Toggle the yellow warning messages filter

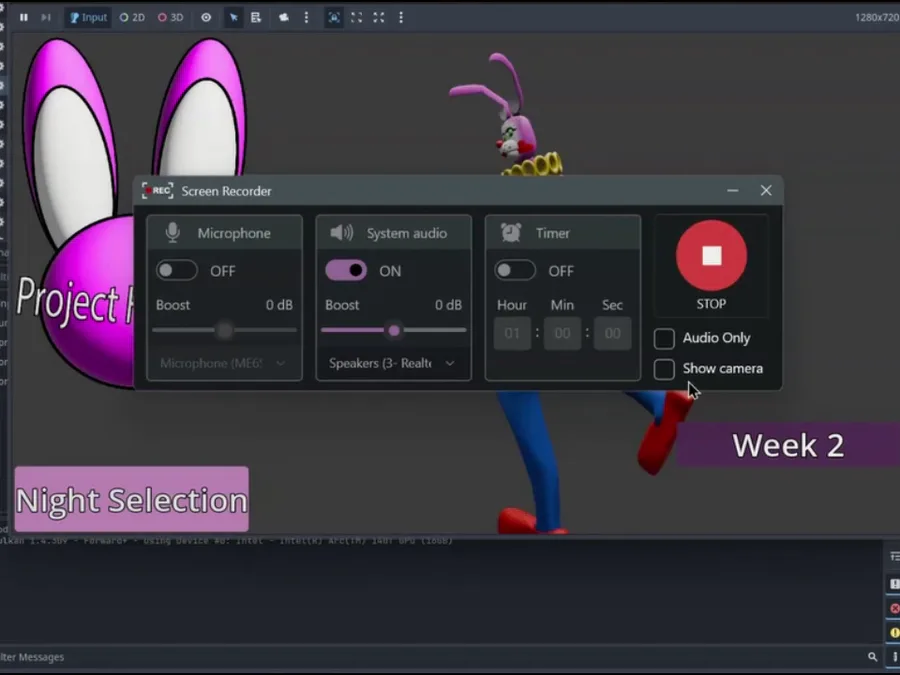(894, 633)
